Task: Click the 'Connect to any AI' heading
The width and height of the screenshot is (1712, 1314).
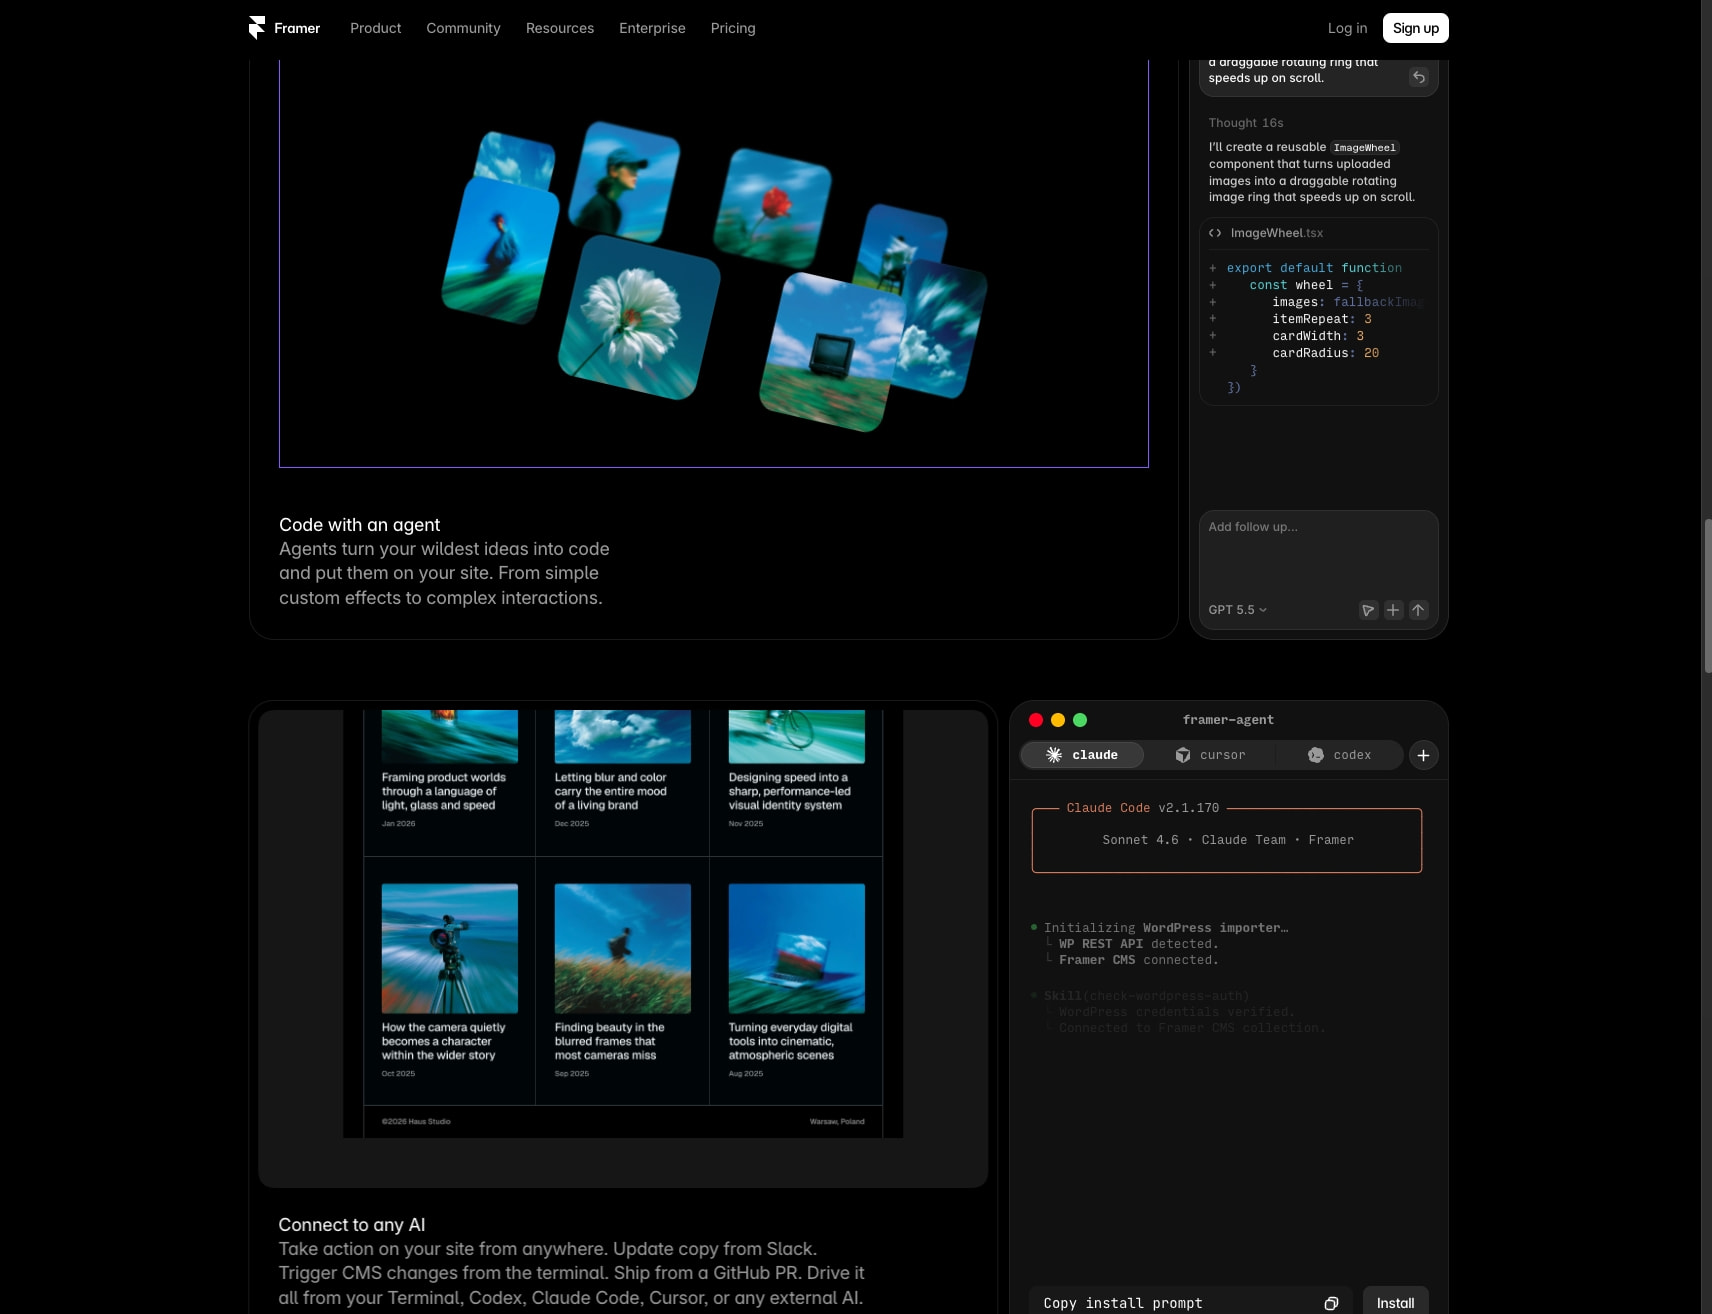Action: pyautogui.click(x=352, y=1225)
